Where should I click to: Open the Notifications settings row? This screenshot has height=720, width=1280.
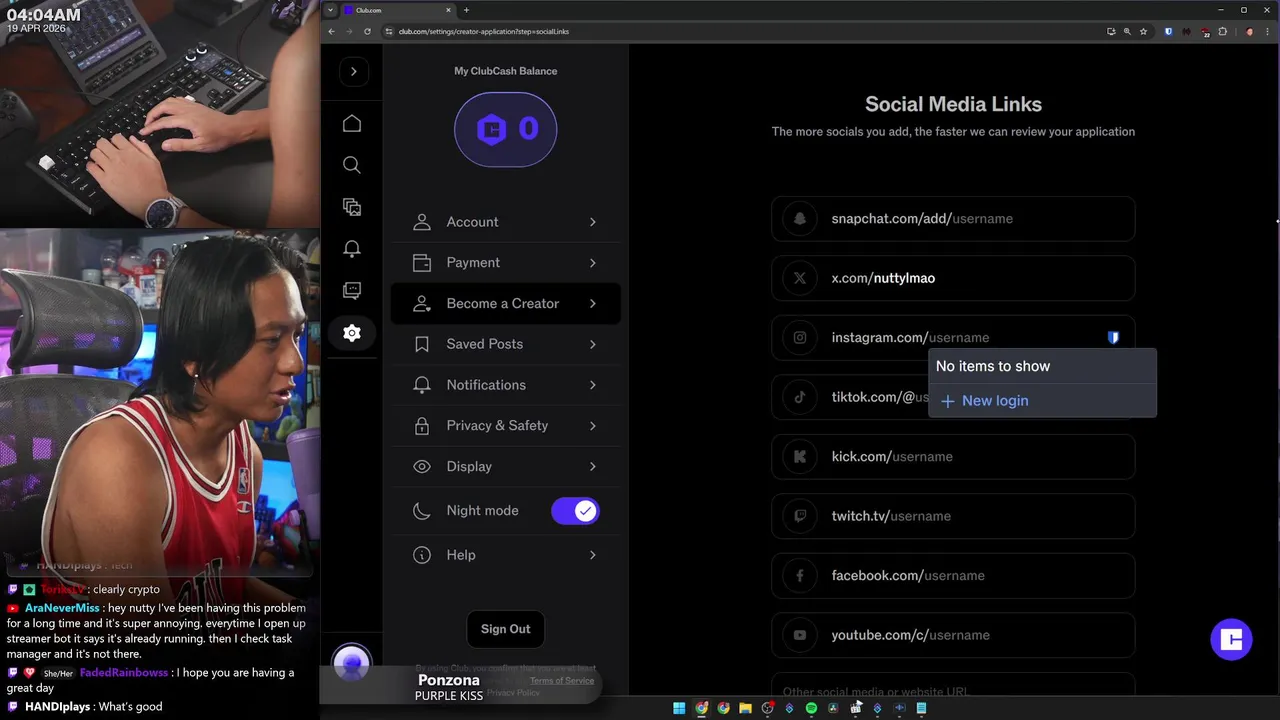[x=505, y=385]
